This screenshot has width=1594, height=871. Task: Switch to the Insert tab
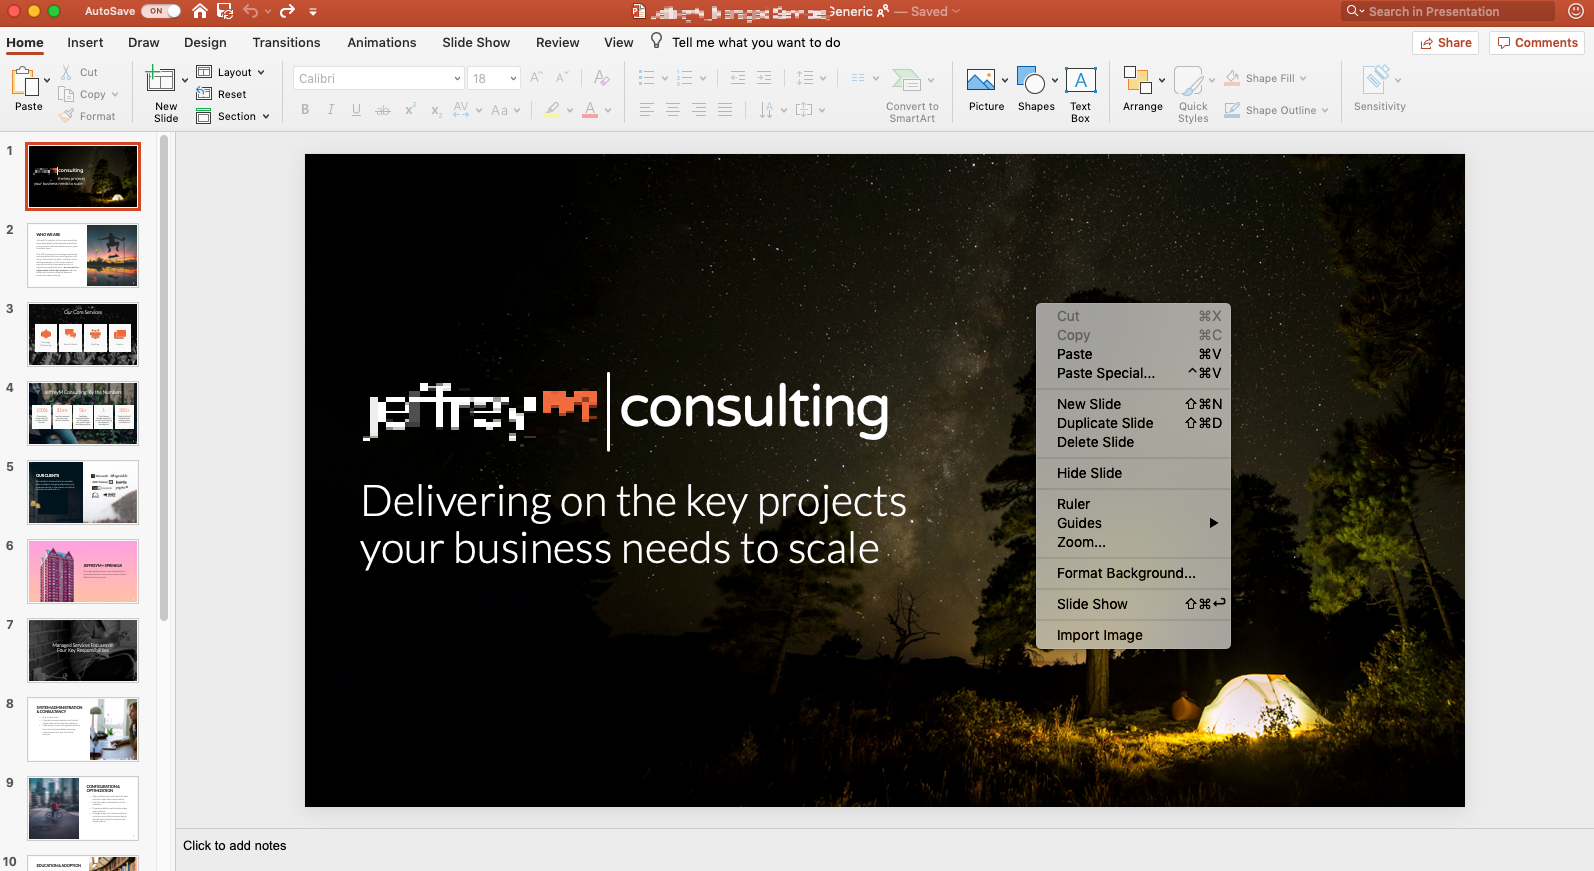pyautogui.click(x=85, y=42)
